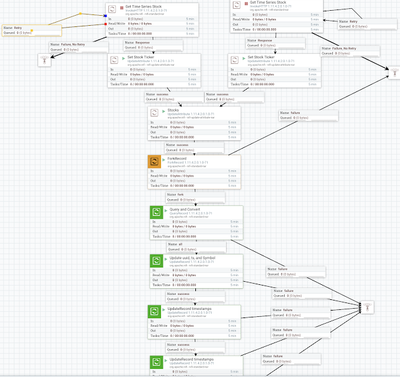Screen dimensions: 400x377
Task: Click the yellow bend point on Retry connection
Action: (80, 14)
